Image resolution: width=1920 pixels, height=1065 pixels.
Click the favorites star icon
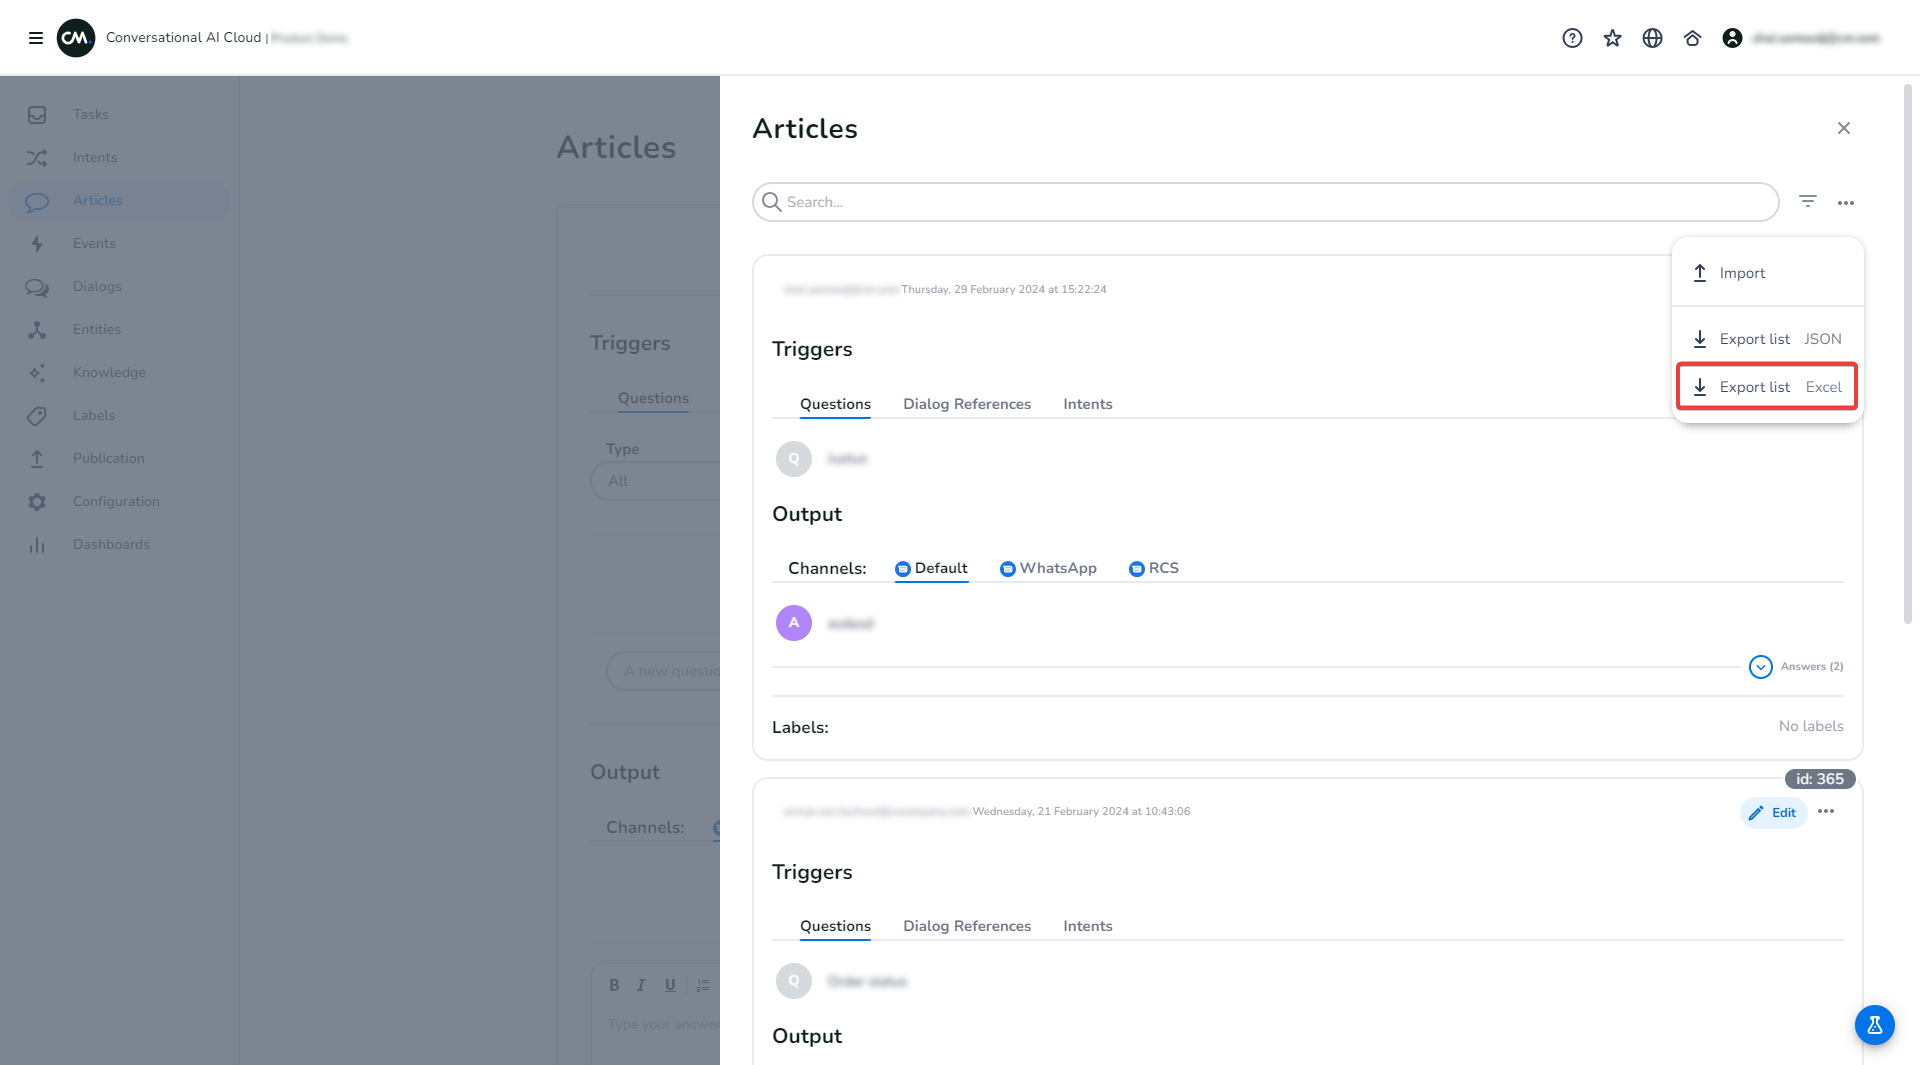pyautogui.click(x=1612, y=38)
